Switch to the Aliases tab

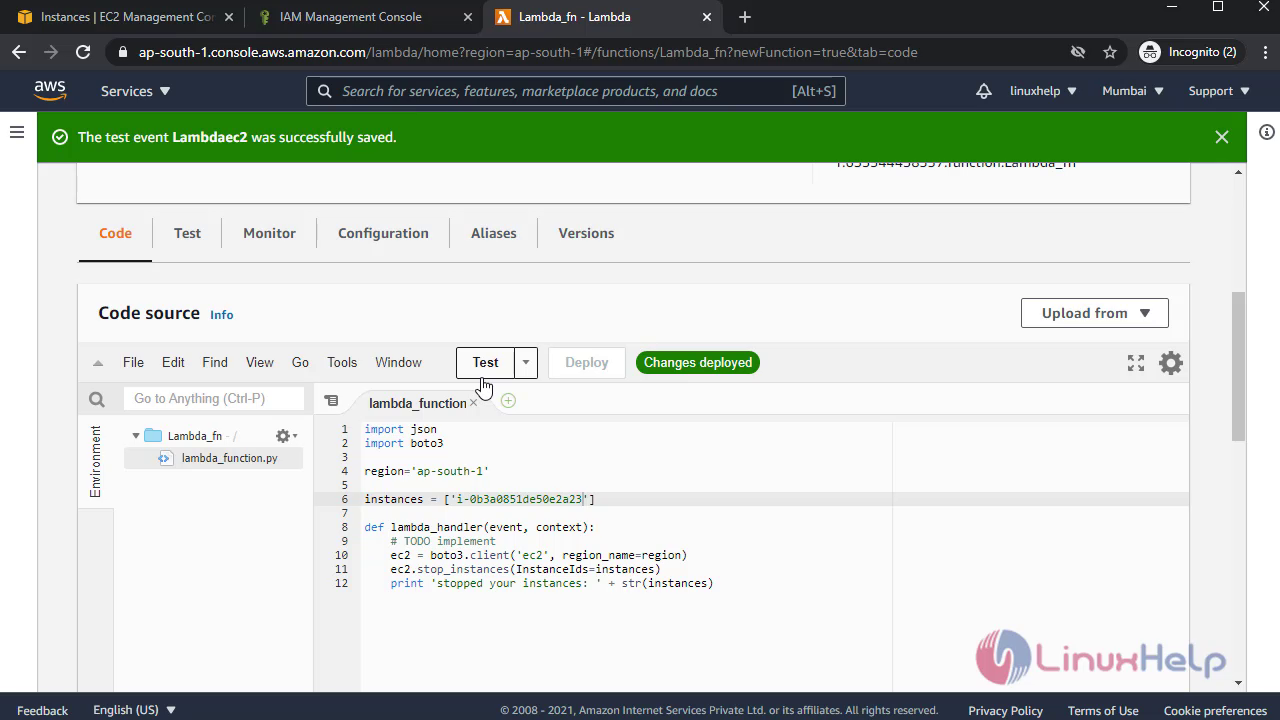click(x=494, y=233)
